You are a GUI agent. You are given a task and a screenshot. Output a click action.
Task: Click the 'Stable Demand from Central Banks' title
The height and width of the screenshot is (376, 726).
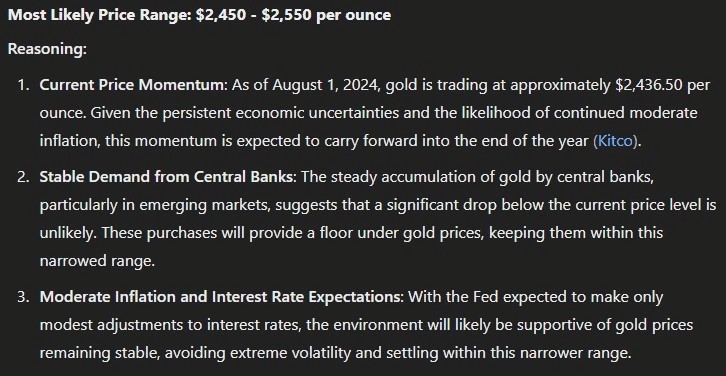[x=167, y=177]
